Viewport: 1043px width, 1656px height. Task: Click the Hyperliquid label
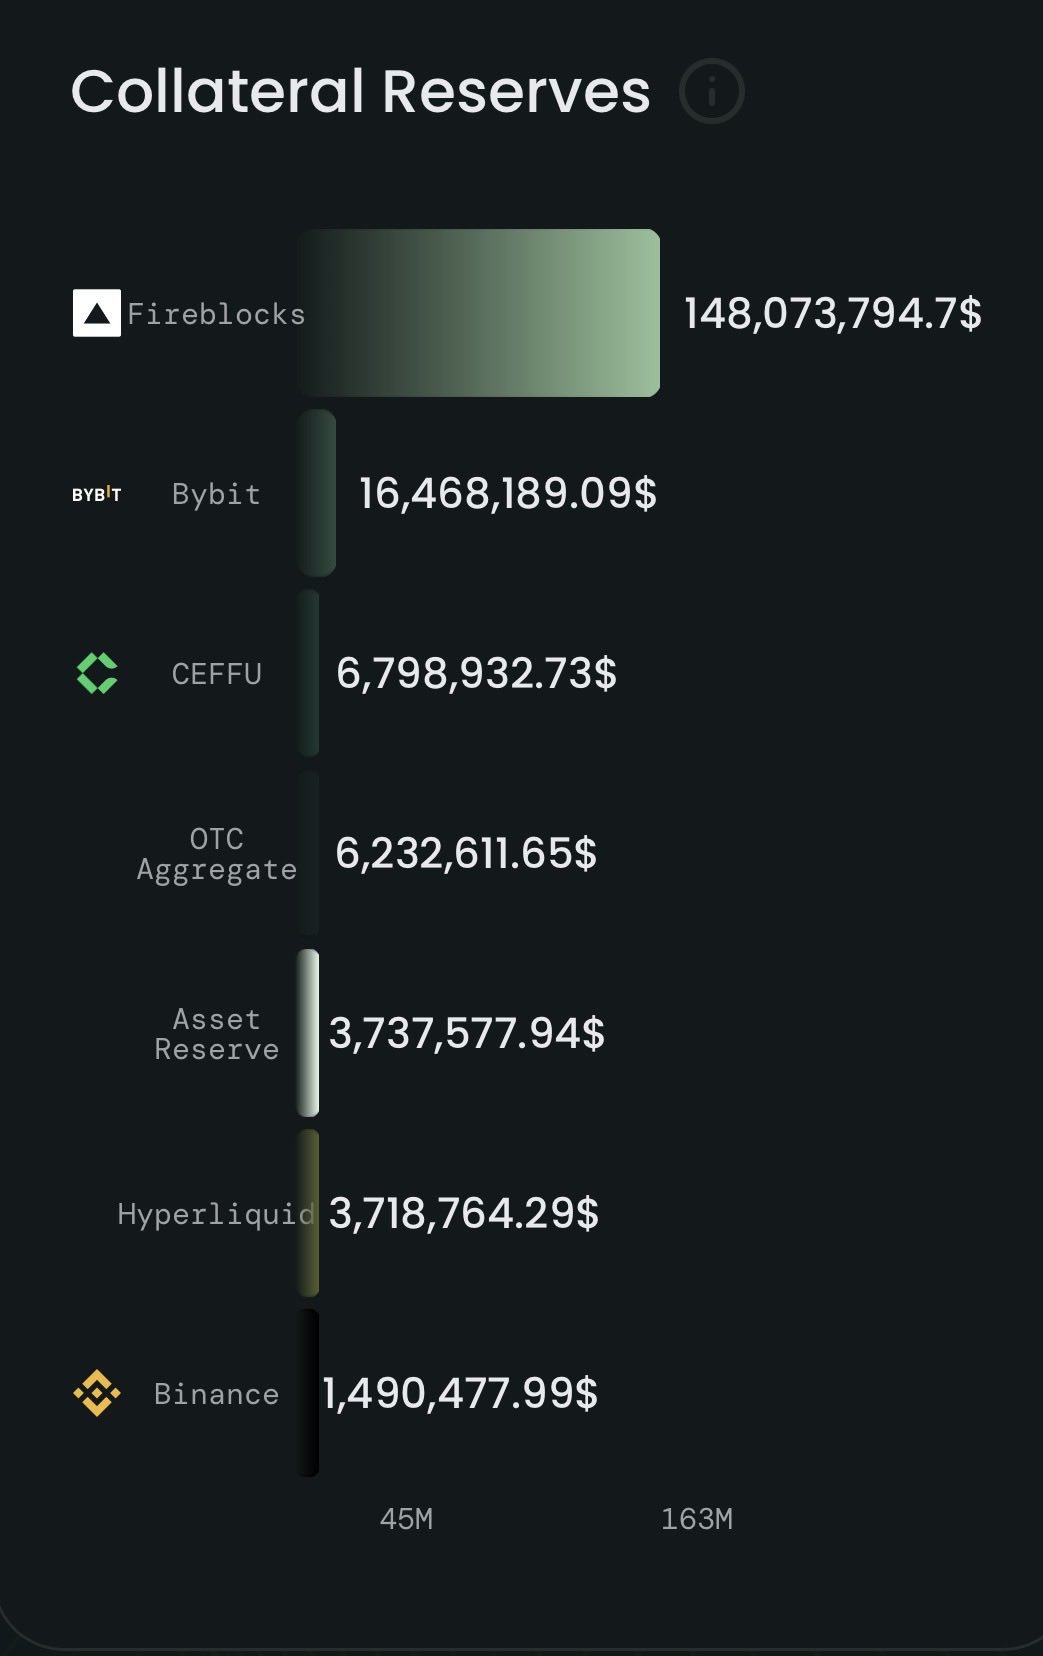[x=215, y=1214]
